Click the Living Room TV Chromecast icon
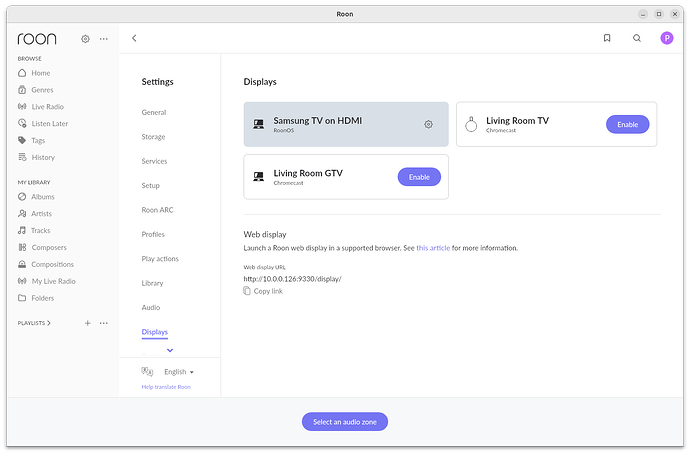 point(471,124)
